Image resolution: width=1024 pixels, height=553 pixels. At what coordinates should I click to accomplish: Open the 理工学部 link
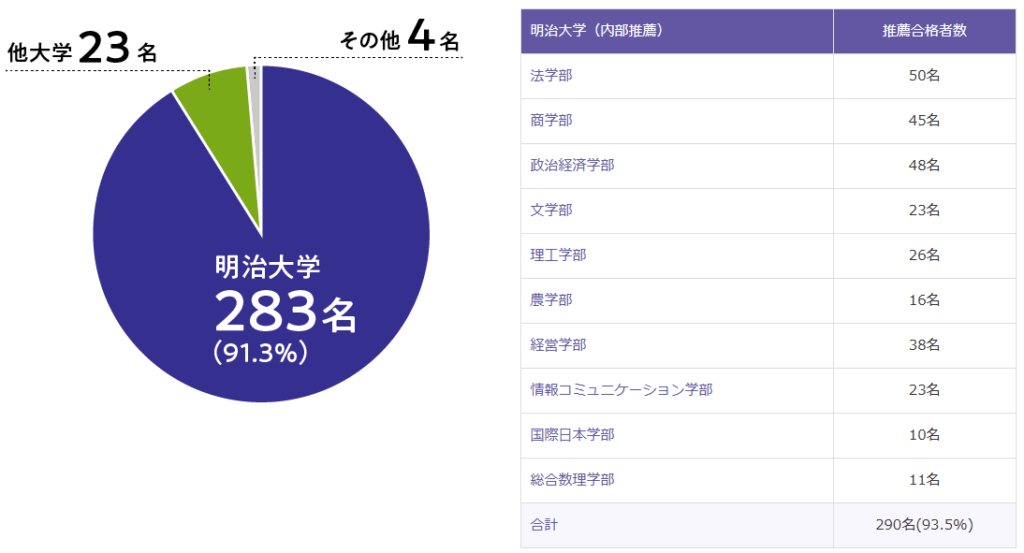point(558,255)
